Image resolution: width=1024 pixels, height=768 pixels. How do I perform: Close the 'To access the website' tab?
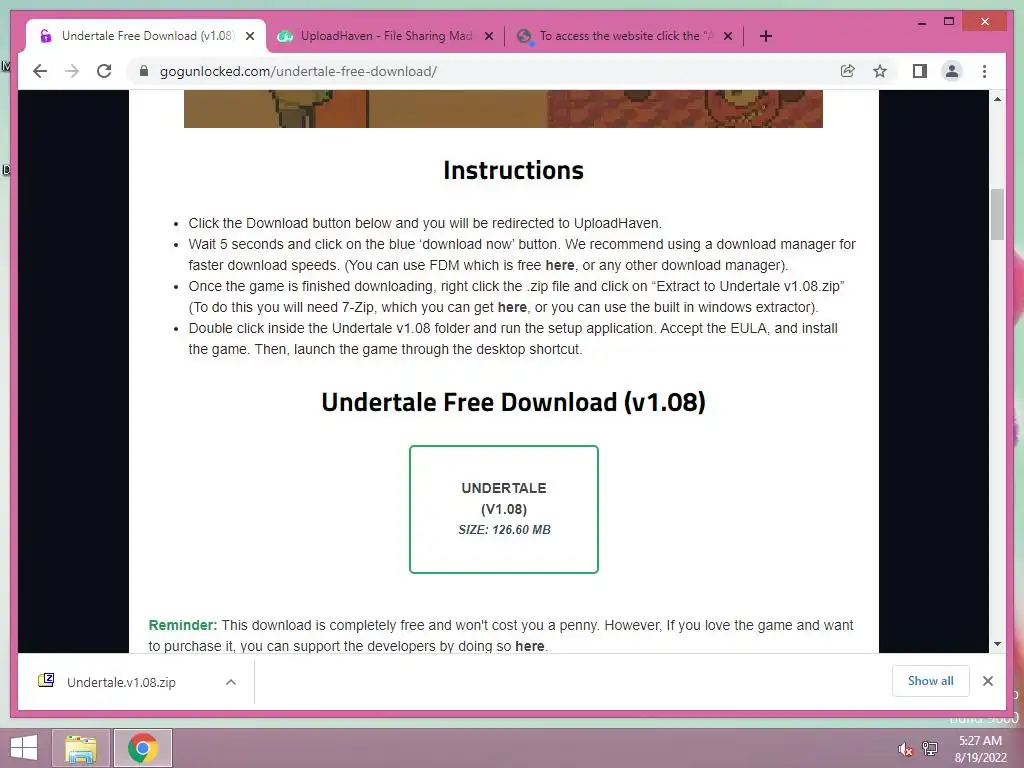coord(728,36)
